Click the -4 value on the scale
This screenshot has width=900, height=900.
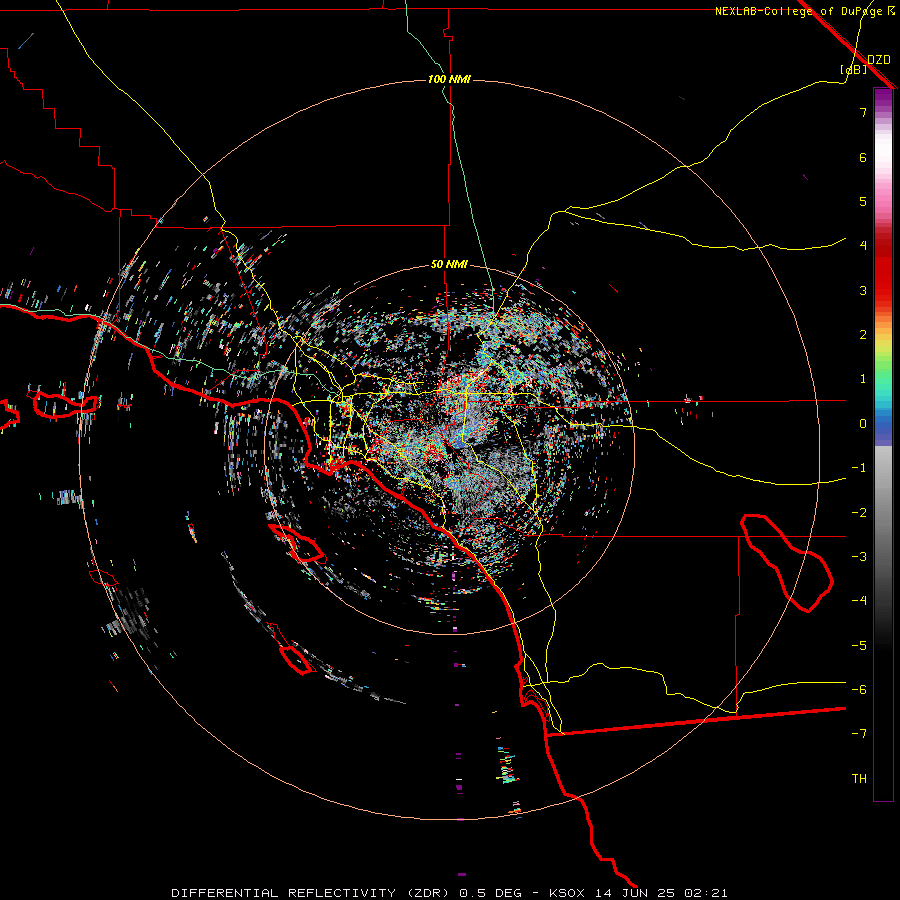(859, 601)
